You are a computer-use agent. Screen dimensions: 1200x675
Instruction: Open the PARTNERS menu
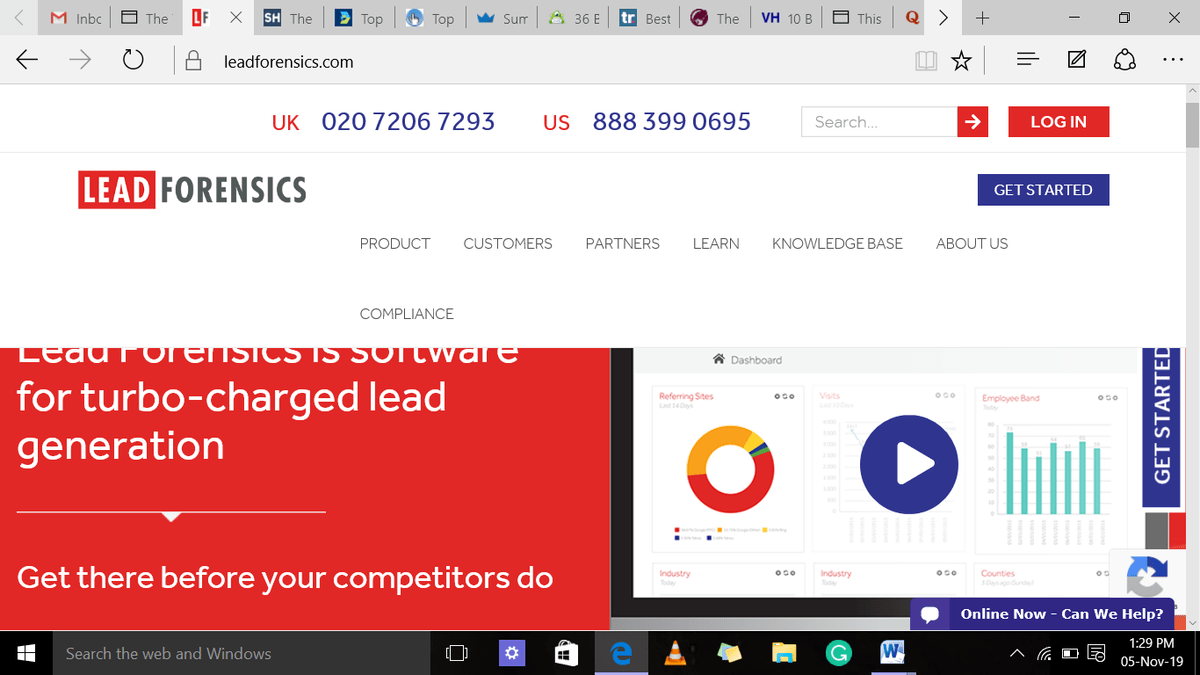click(622, 243)
